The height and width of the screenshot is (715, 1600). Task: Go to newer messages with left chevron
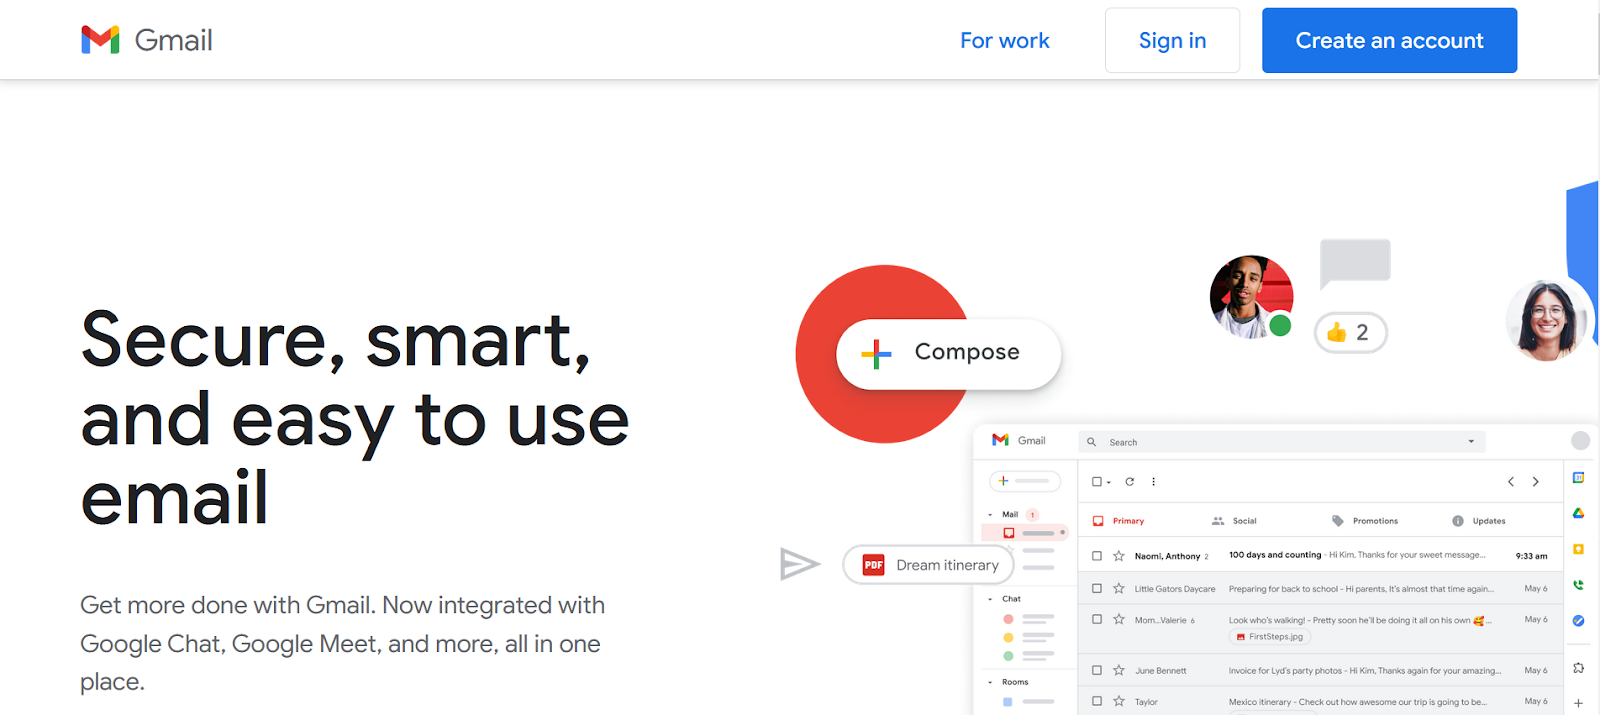tap(1511, 482)
